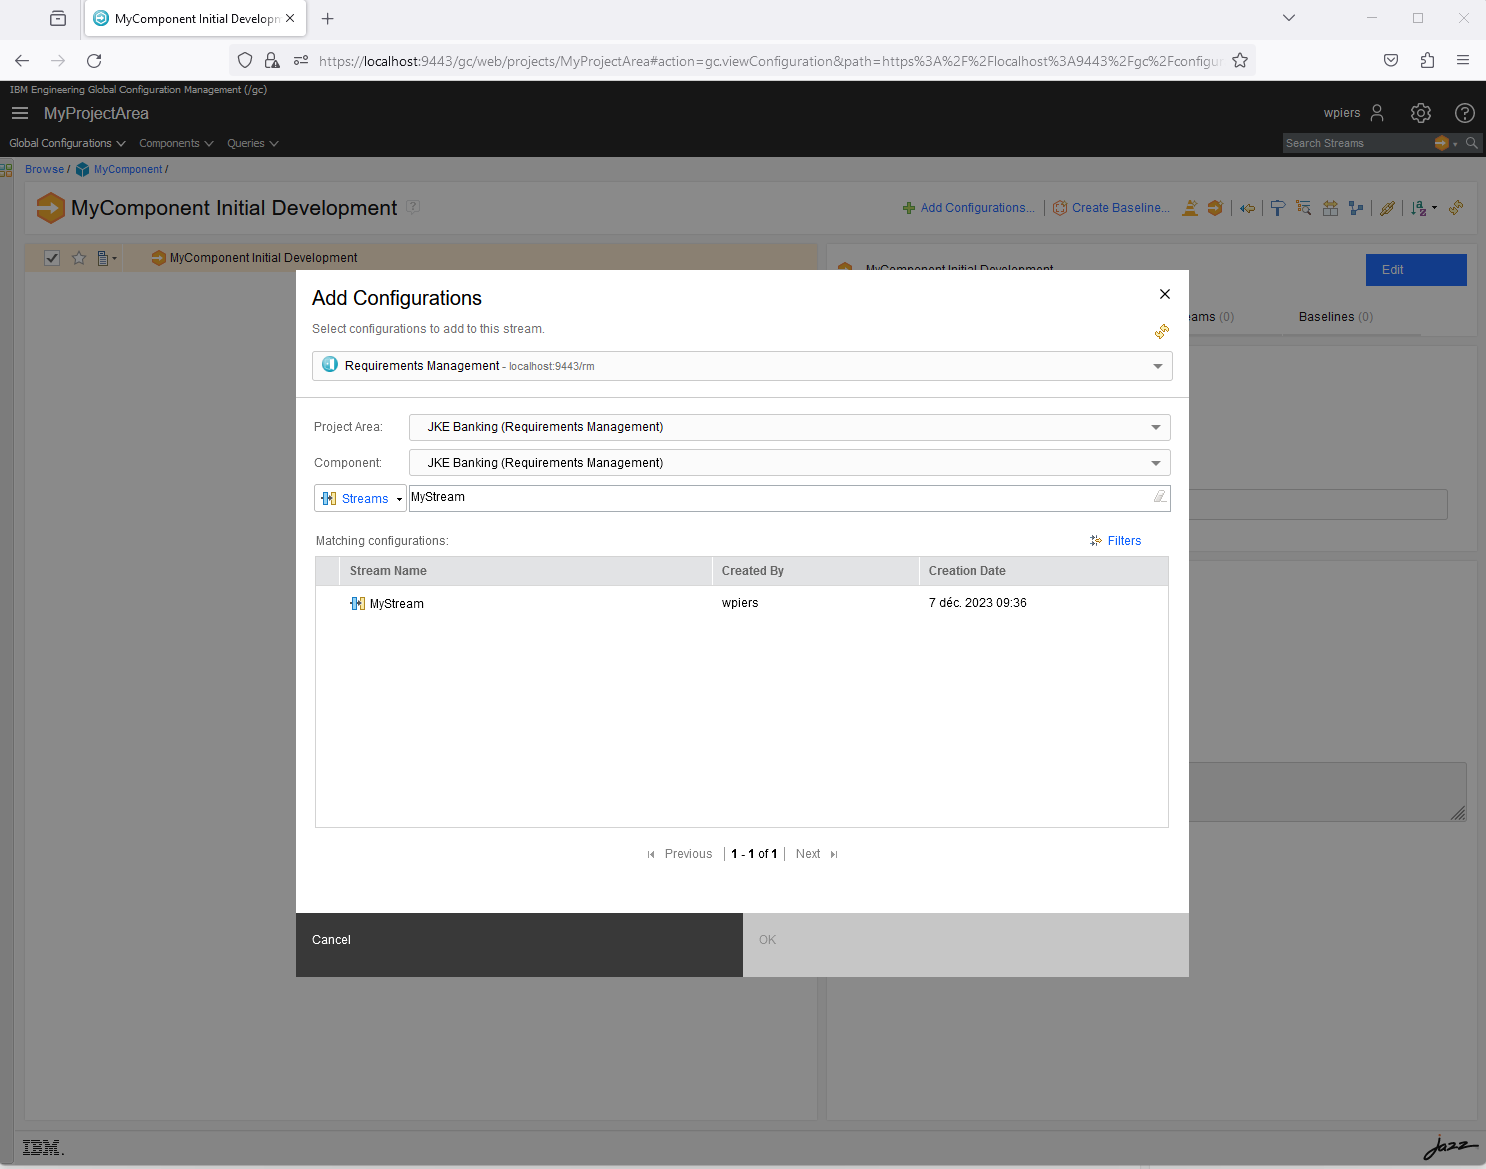This screenshot has width=1486, height=1169.
Task: Click the Add Configurations... toolbar link
Action: click(977, 208)
